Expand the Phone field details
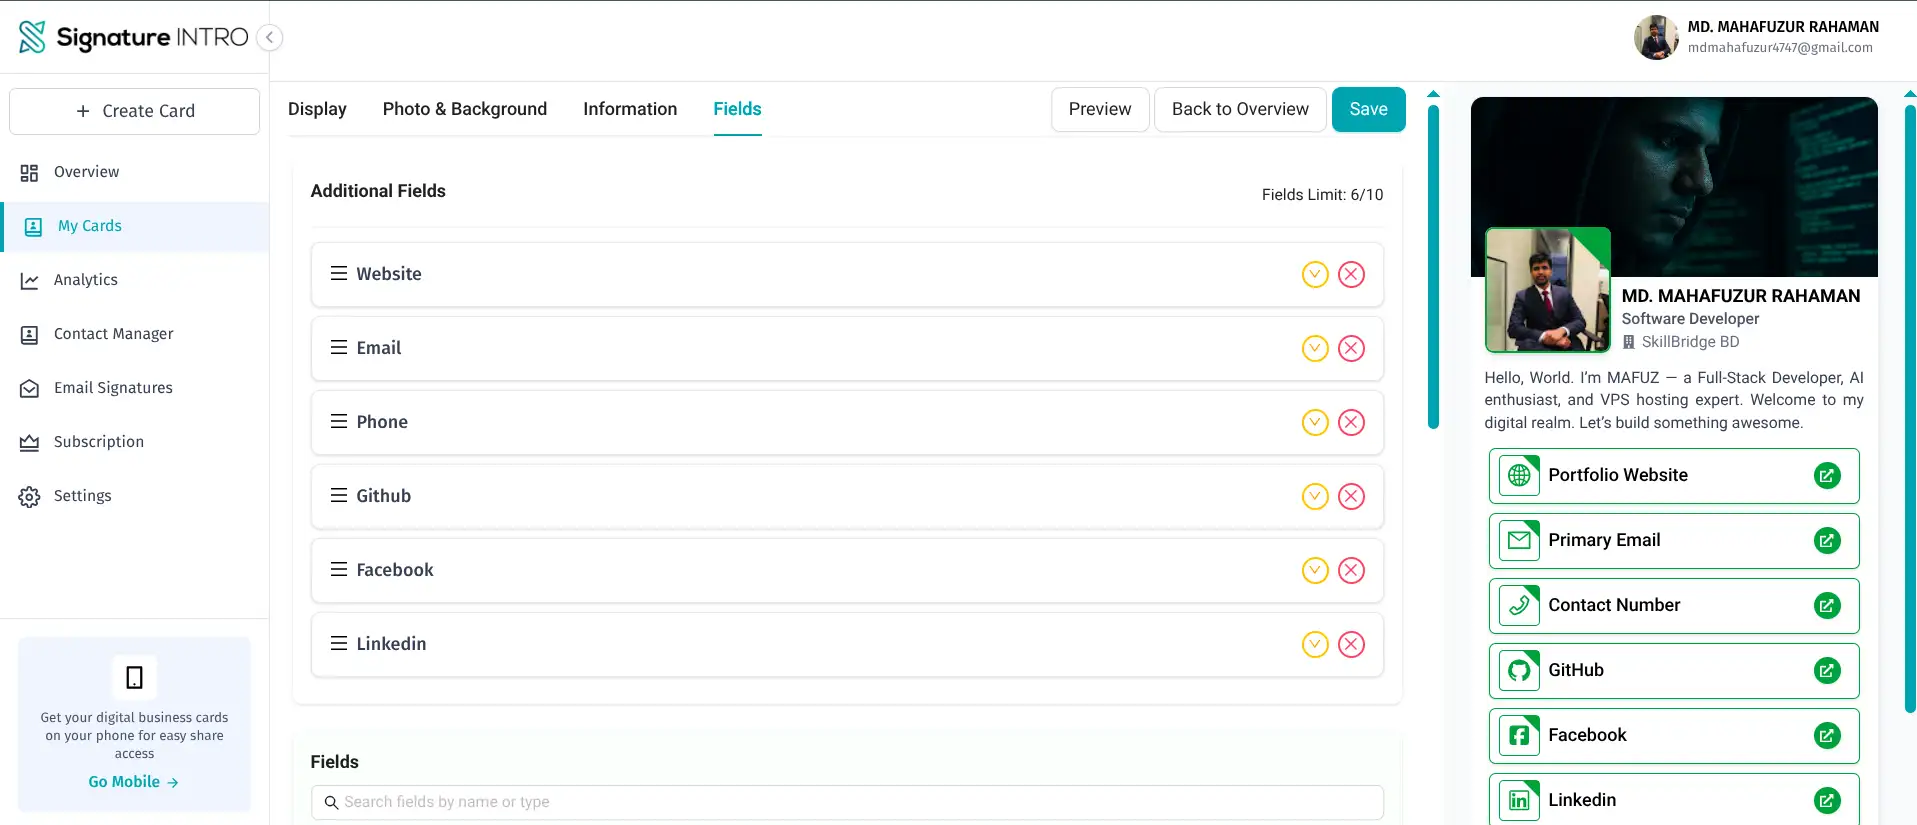The image size is (1917, 825). (x=1314, y=422)
